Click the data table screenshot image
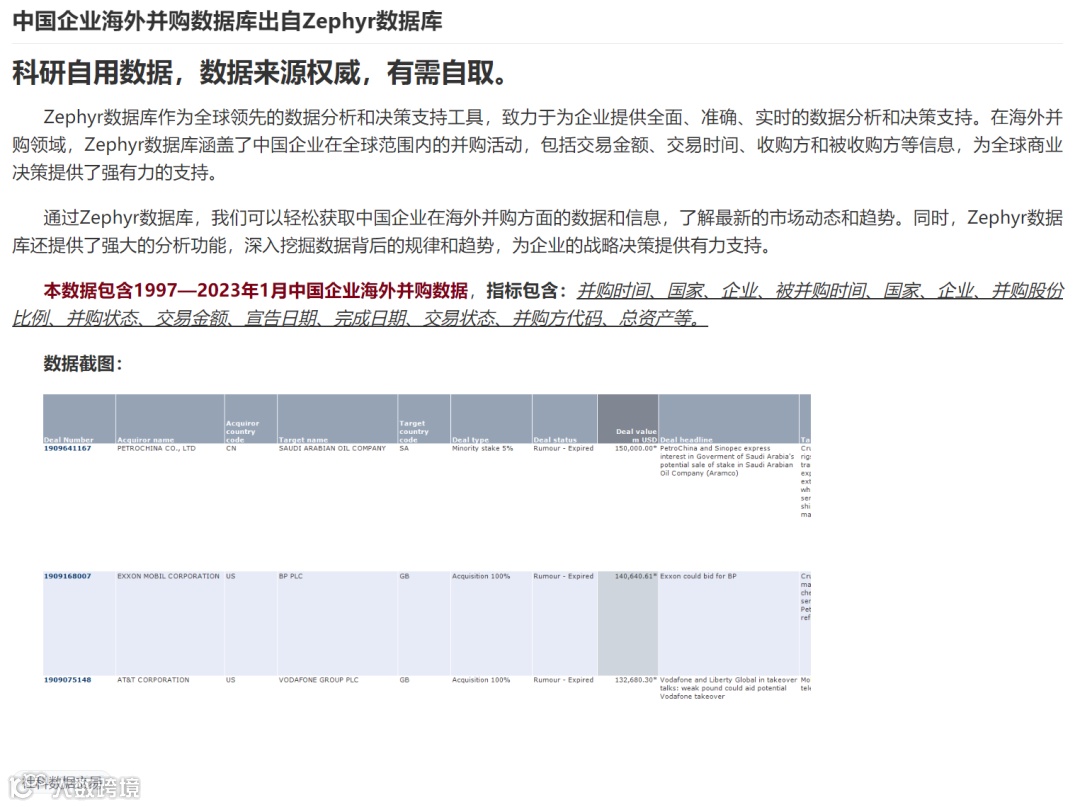 click(427, 548)
